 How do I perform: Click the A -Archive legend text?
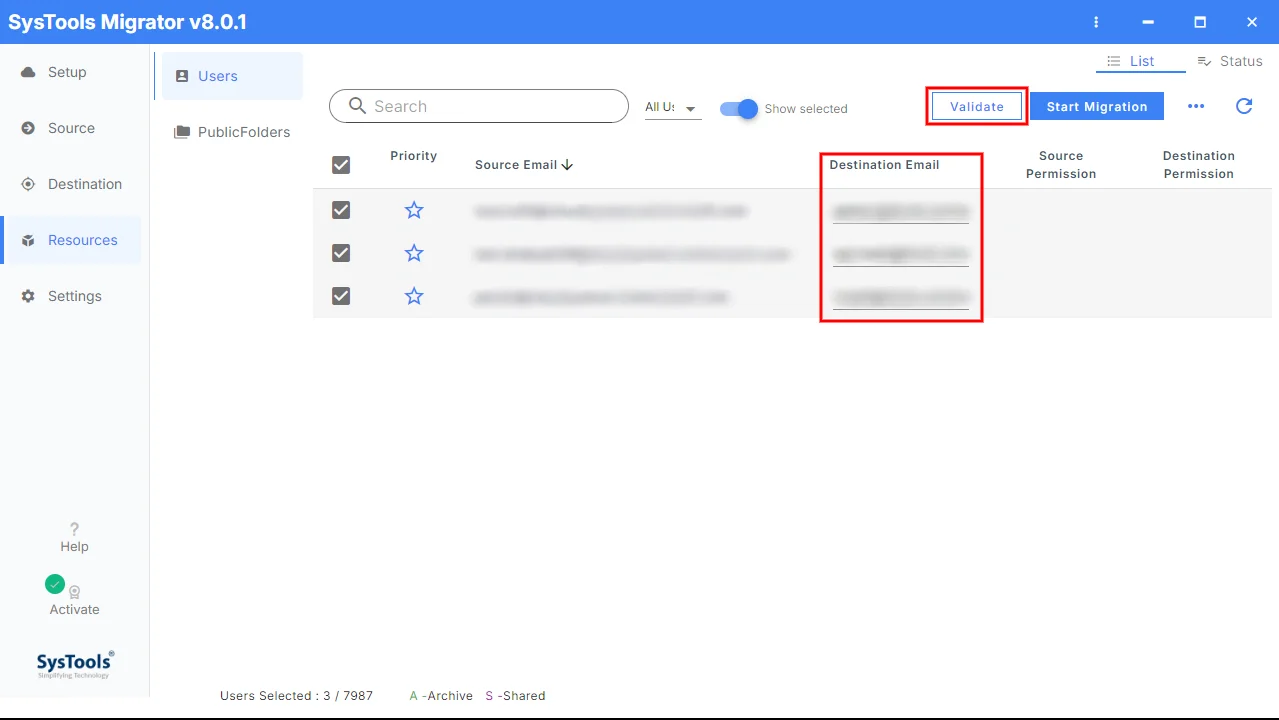click(x=441, y=696)
